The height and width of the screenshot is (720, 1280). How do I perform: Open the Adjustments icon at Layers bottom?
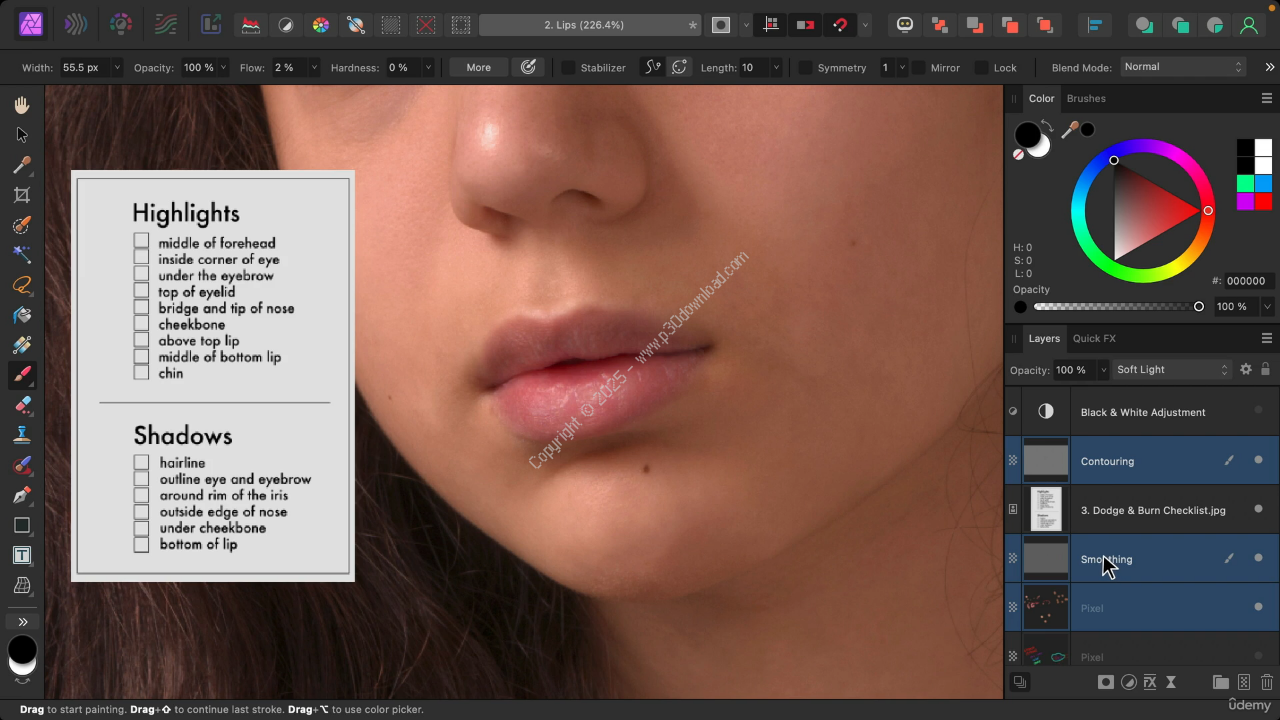pos(1128,682)
